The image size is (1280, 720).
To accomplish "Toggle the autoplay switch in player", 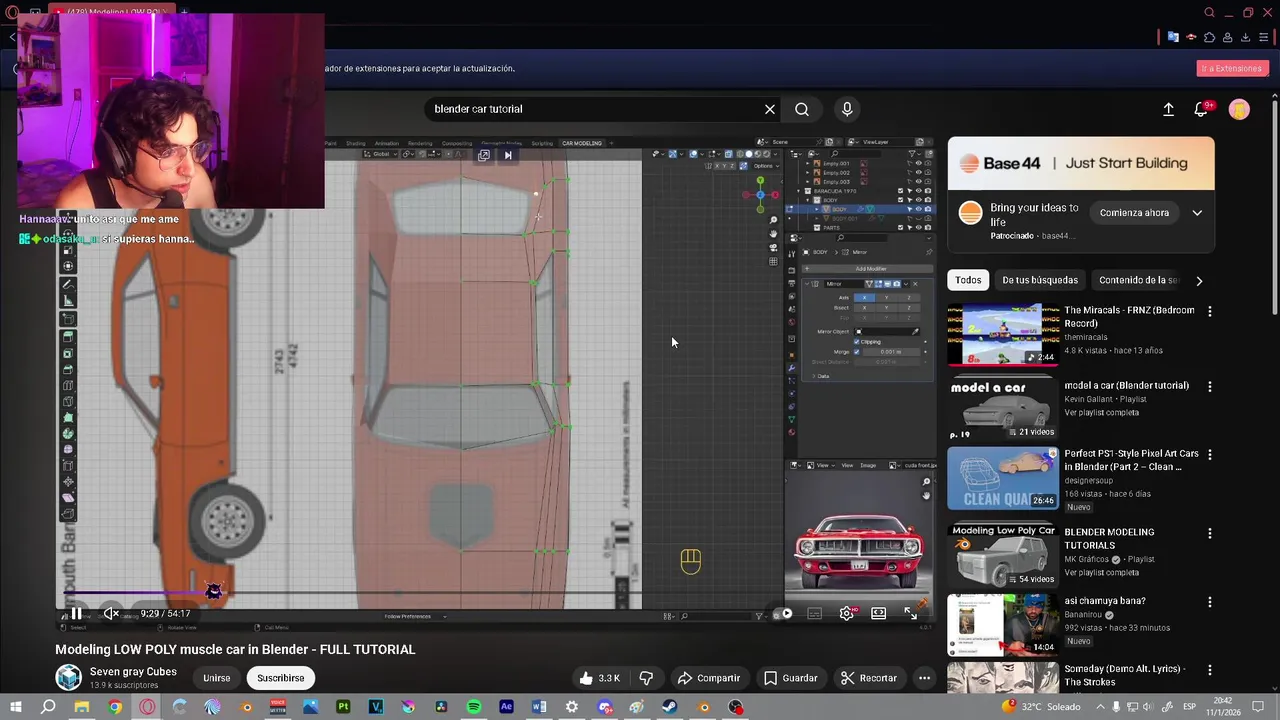I will (x=783, y=613).
